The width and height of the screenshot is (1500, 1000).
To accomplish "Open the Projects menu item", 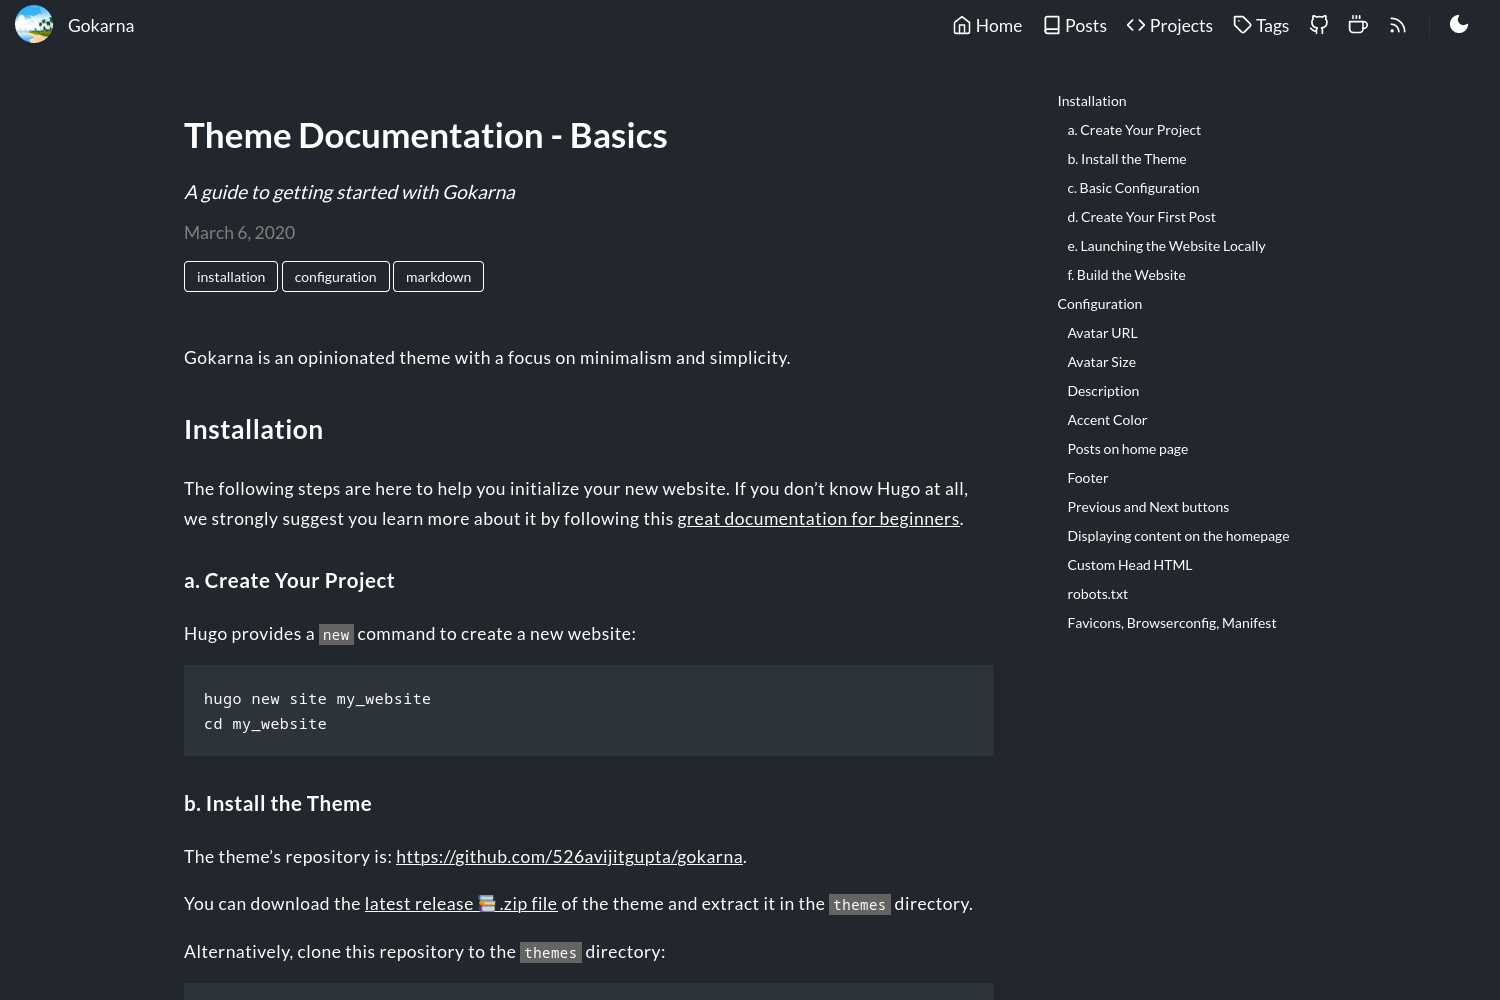I will pyautogui.click(x=1169, y=25).
